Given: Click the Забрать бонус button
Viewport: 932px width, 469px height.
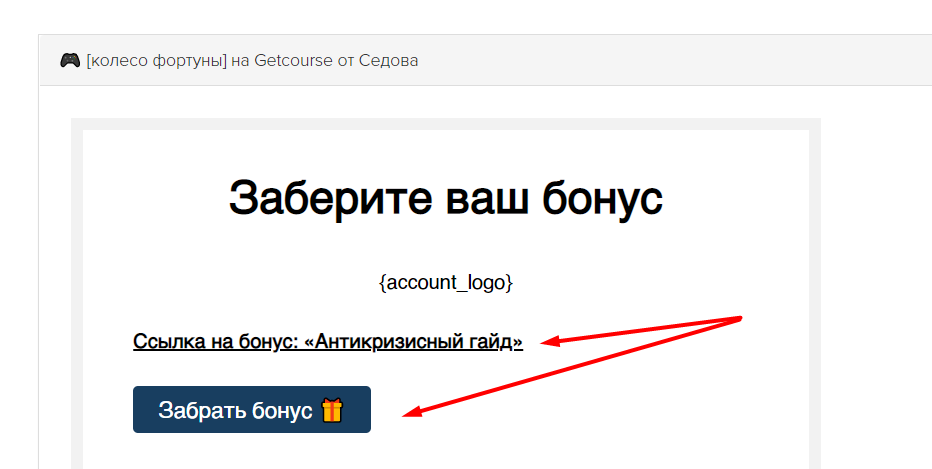Looking at the screenshot, I should [x=251, y=410].
